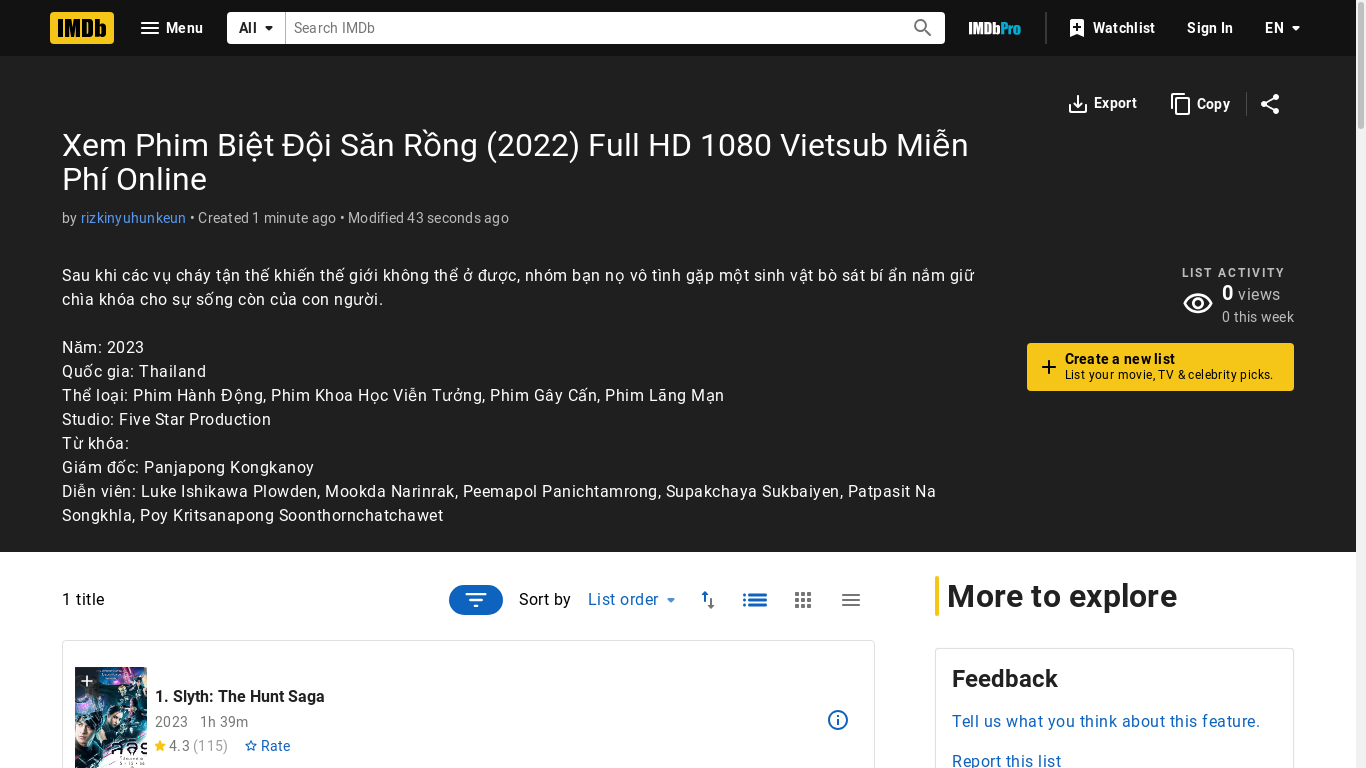Click Tell us what you think link

[x=1106, y=722]
